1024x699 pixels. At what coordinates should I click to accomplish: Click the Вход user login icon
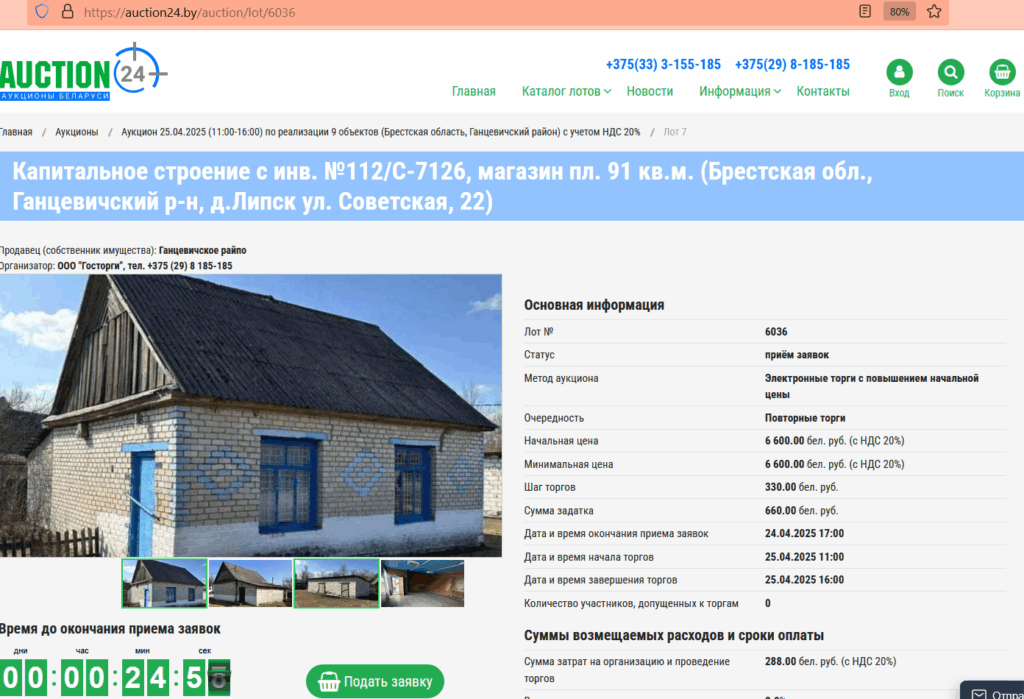point(899,73)
